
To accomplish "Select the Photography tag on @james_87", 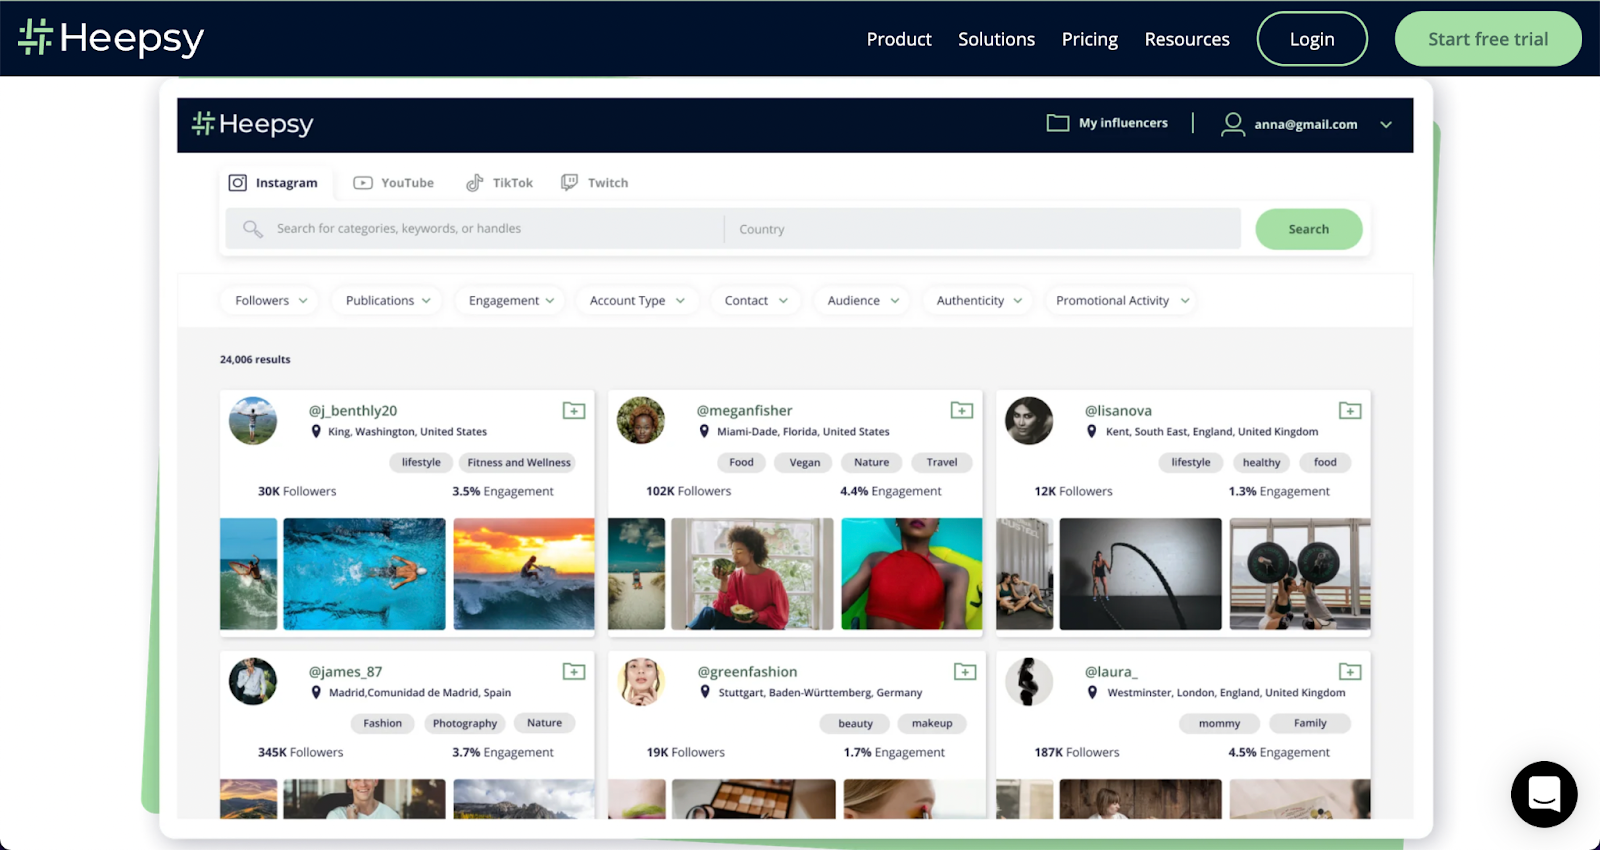I will [465, 723].
